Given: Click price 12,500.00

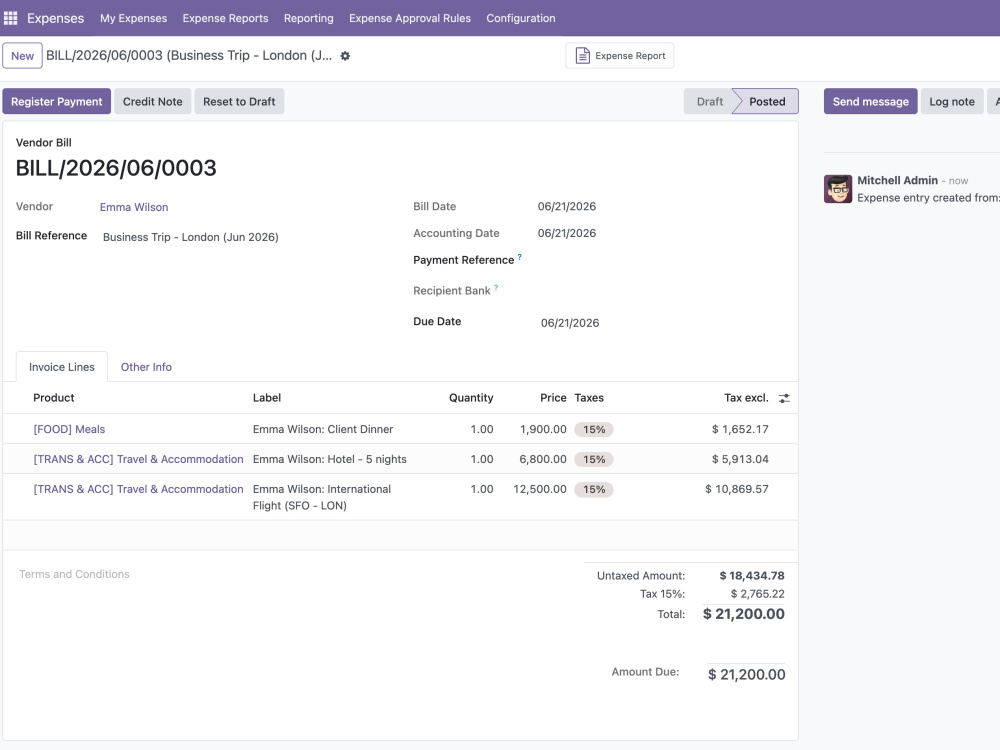Looking at the screenshot, I should click(x=540, y=489).
